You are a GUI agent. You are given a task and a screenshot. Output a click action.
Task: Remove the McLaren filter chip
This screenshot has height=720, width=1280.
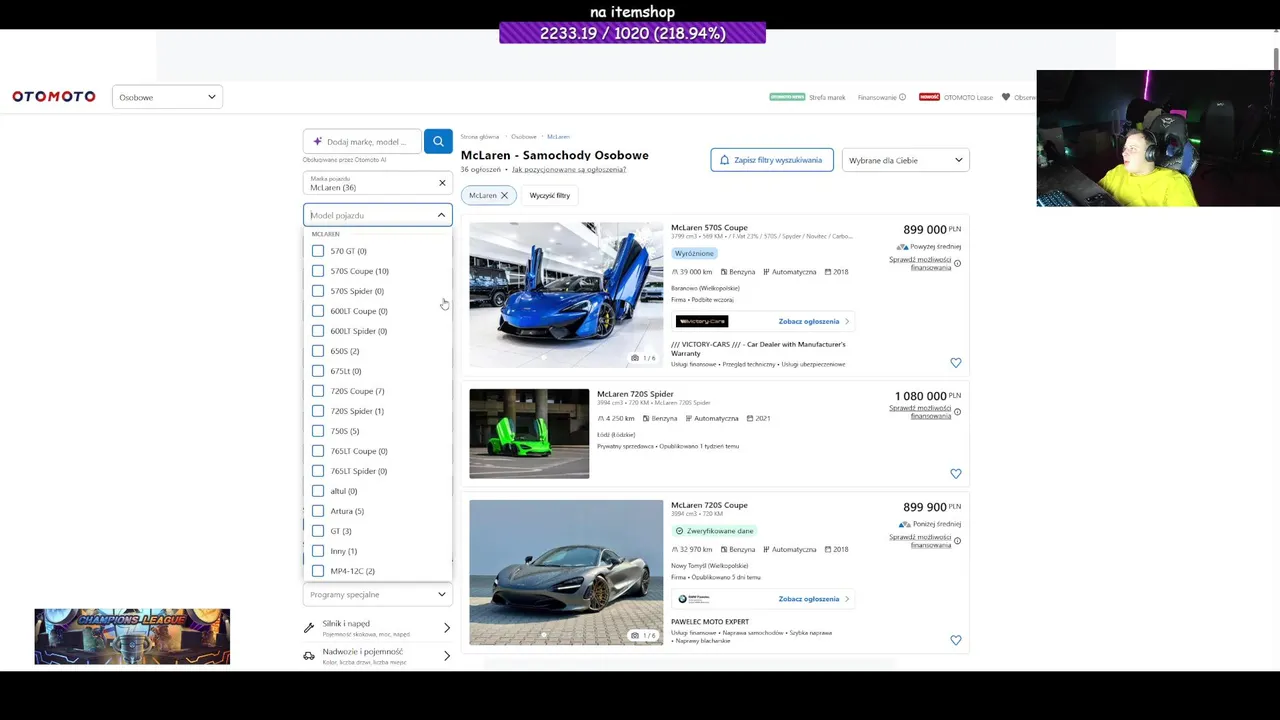click(504, 195)
